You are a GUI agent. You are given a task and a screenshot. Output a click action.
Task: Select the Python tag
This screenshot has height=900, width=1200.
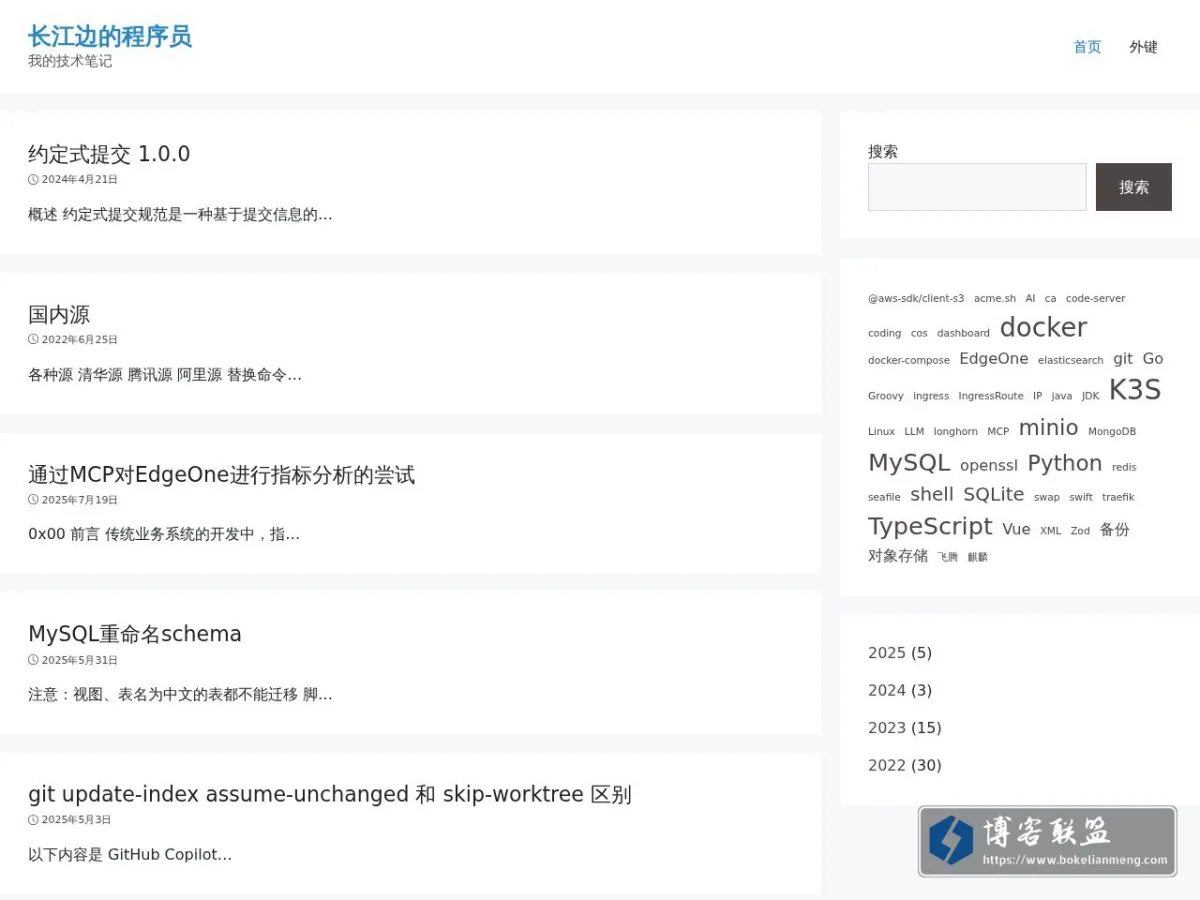[x=1065, y=462]
